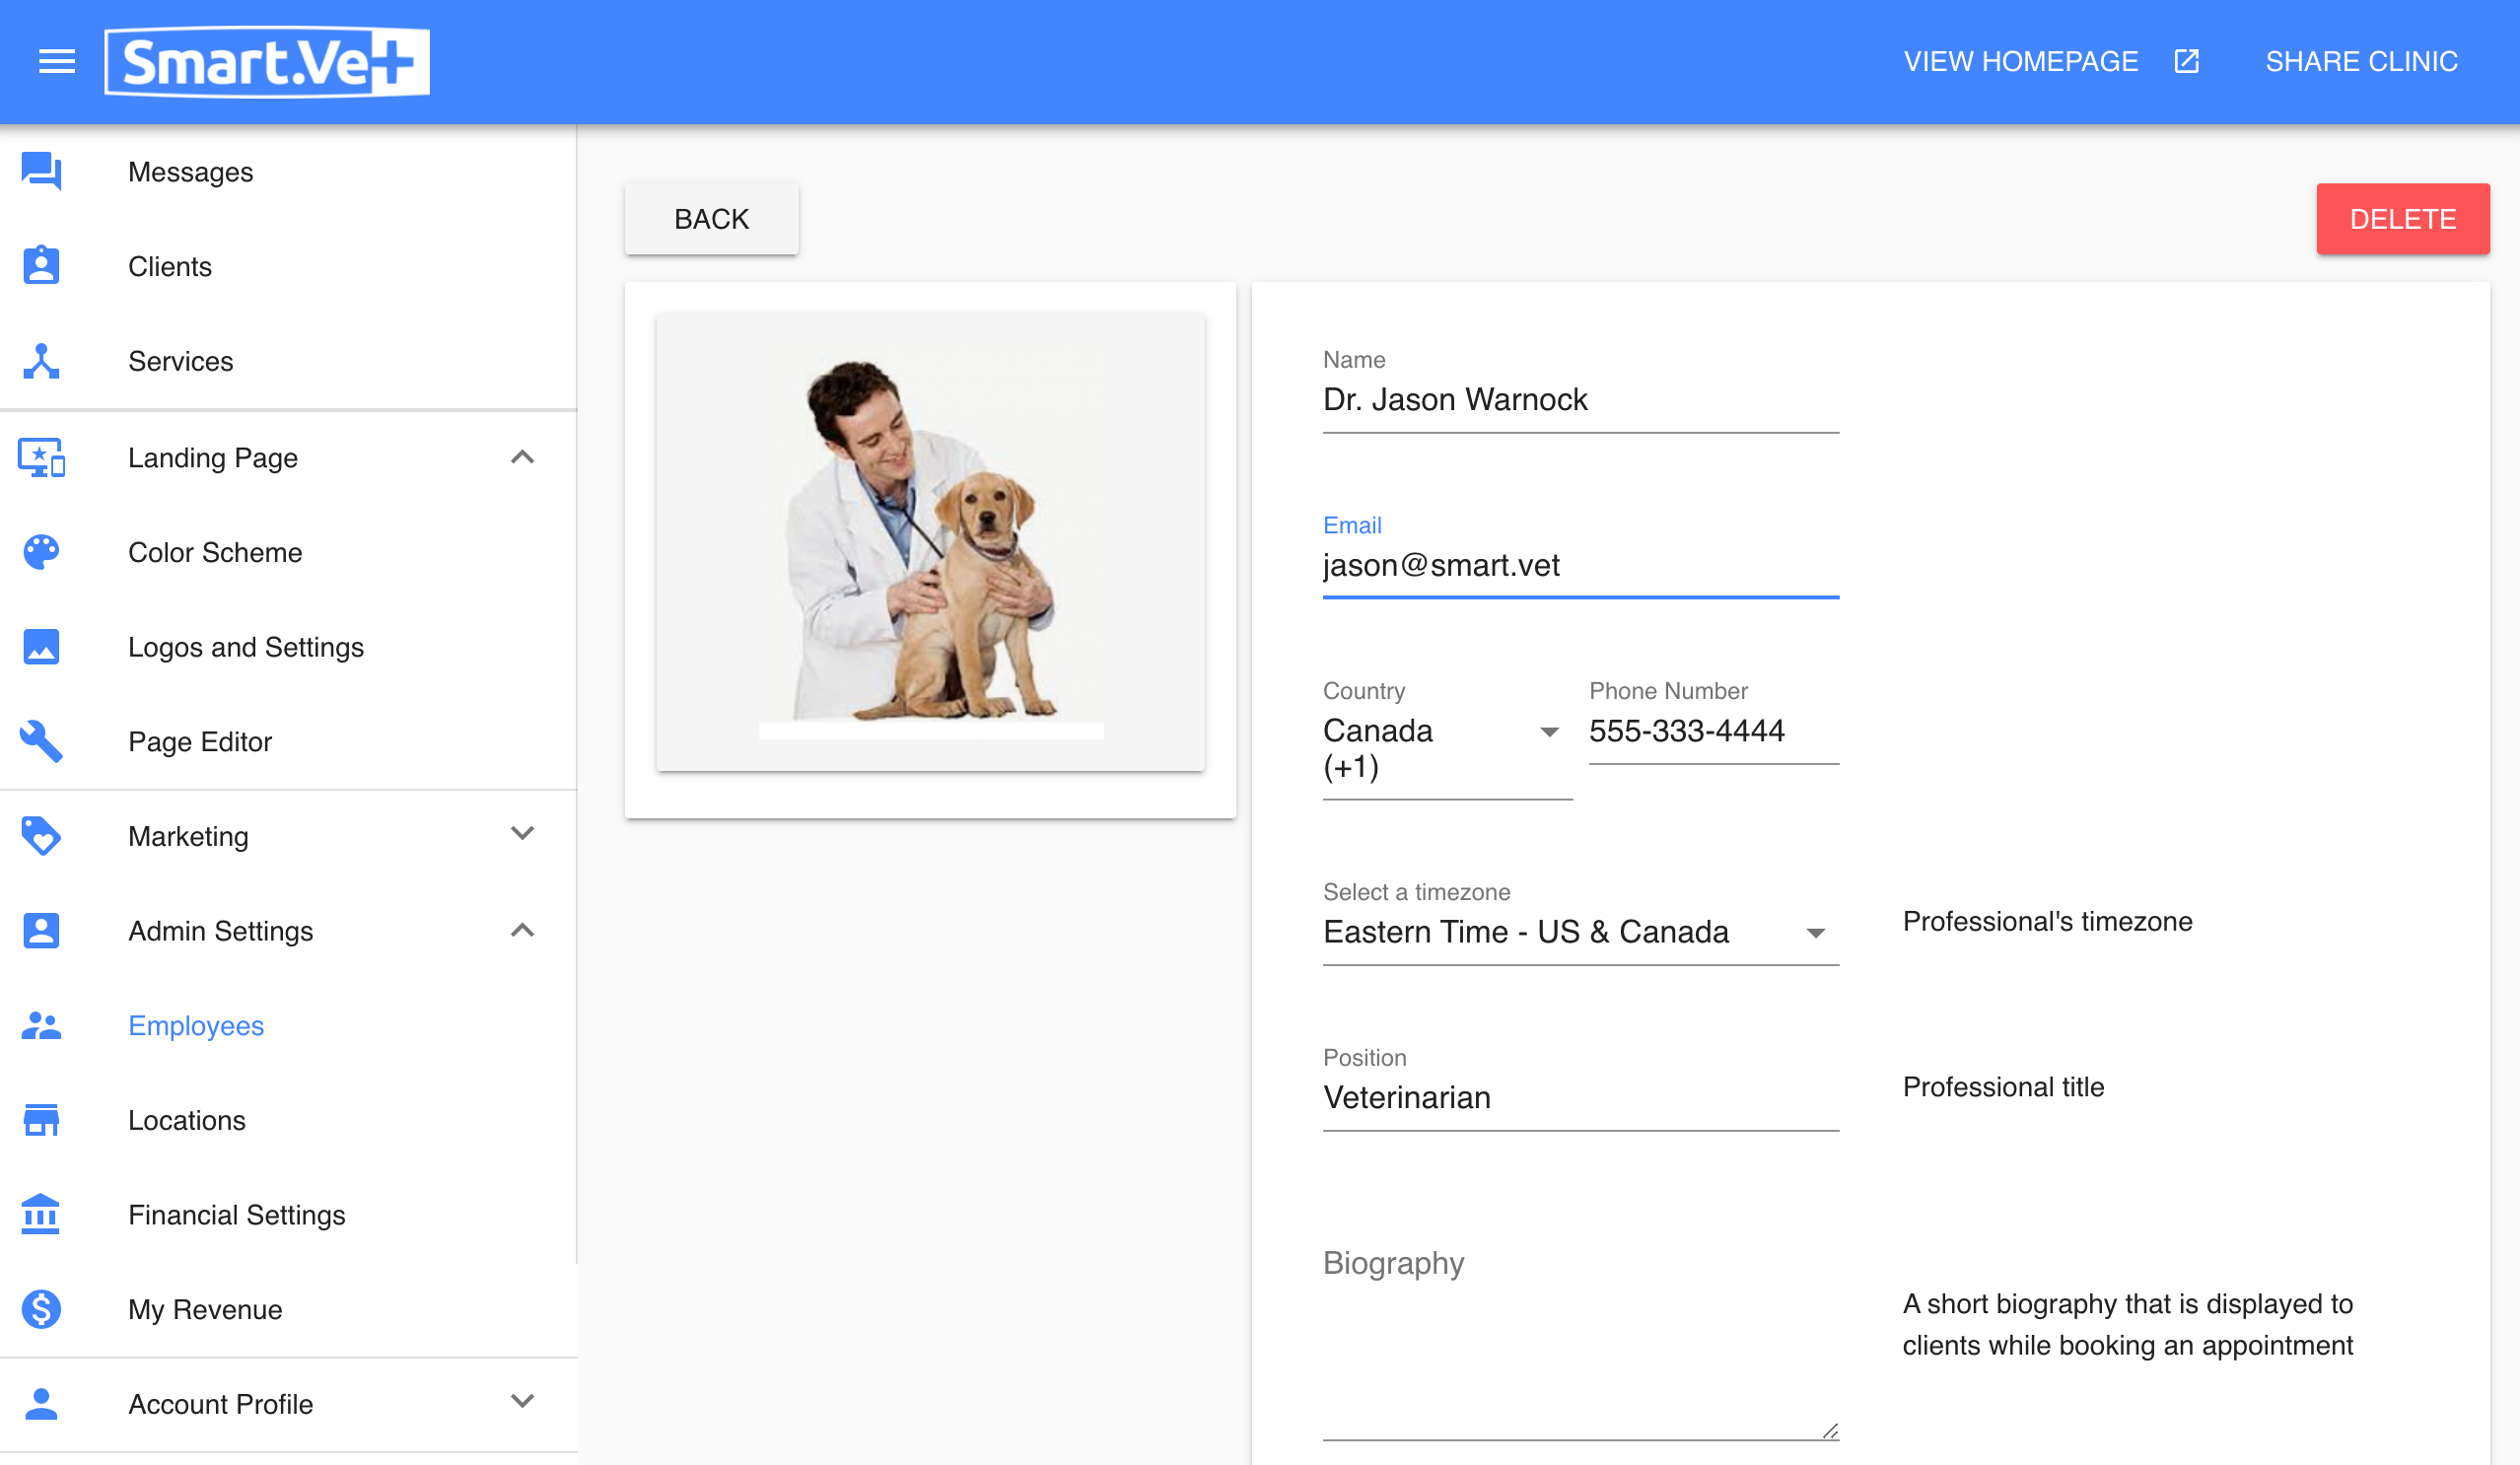Viewport: 2520px width, 1465px height.
Task: Click the external-link icon beside View Homepage
Action: coord(2187,61)
